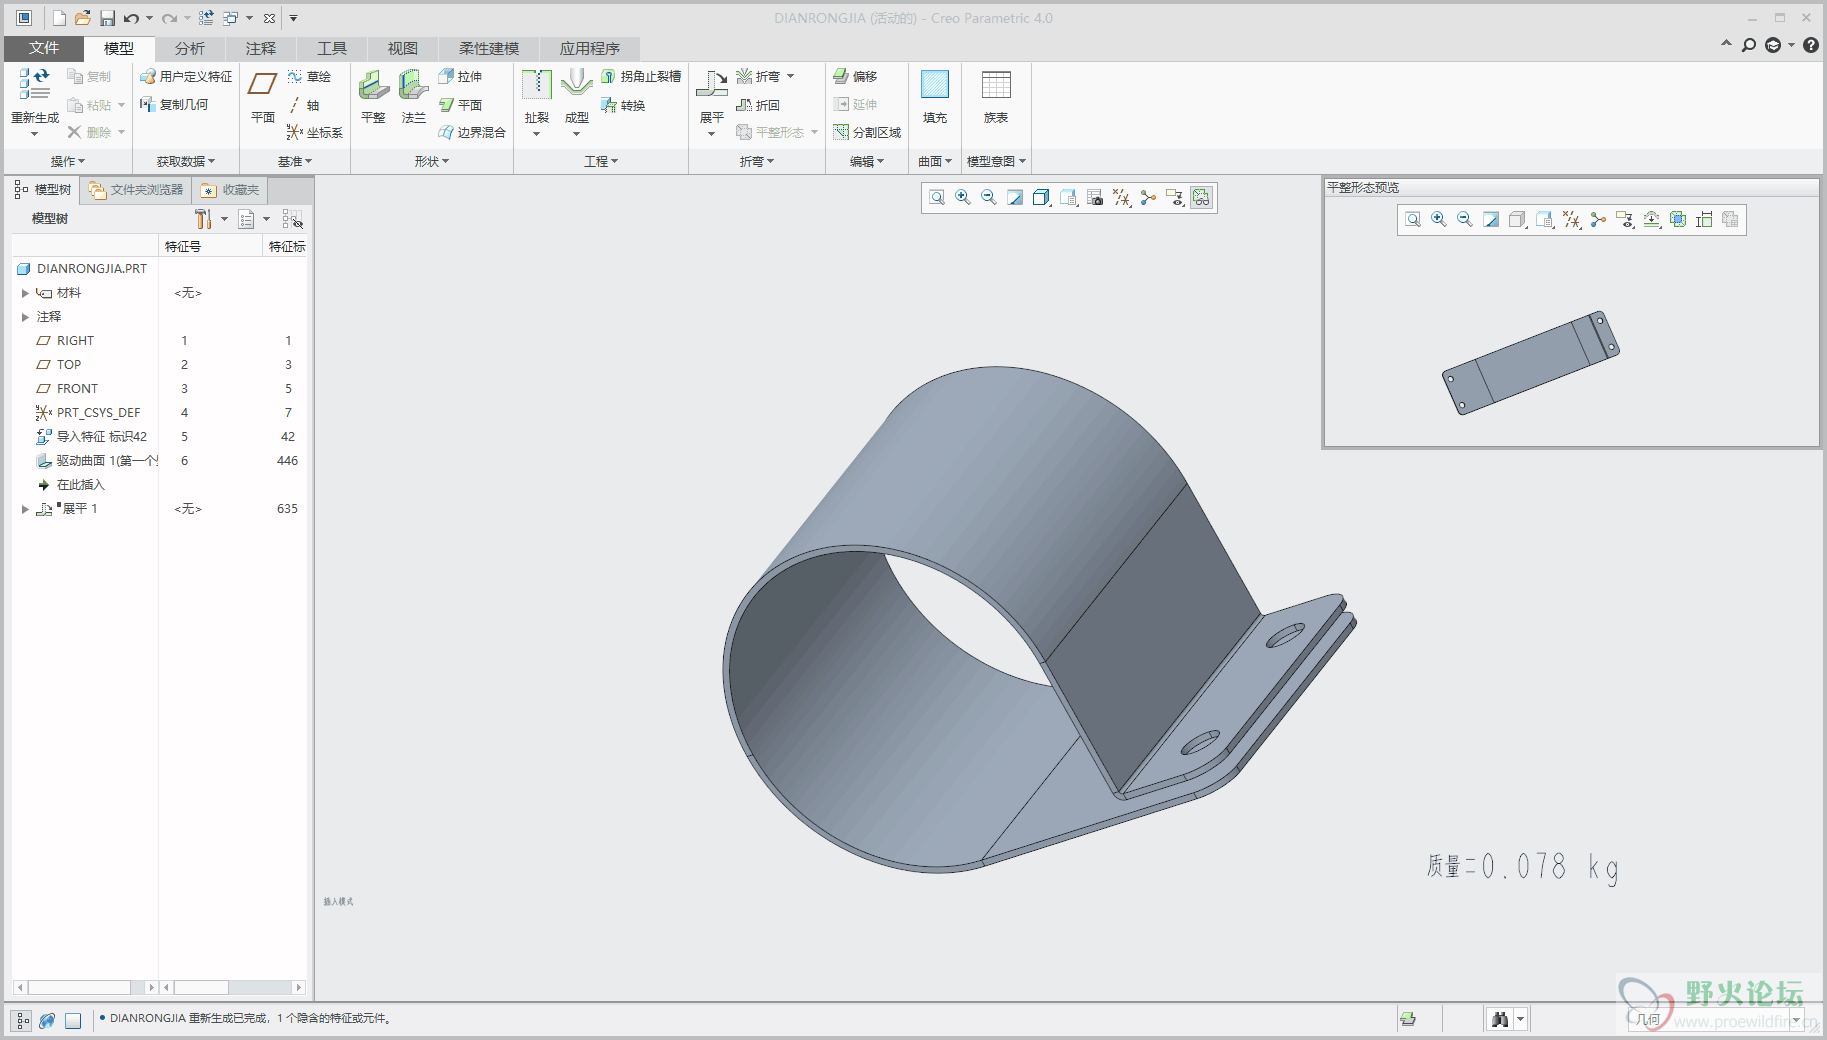Click the tree settings (hammer) icon in model tree
The height and width of the screenshot is (1040, 1827).
pos(203,219)
